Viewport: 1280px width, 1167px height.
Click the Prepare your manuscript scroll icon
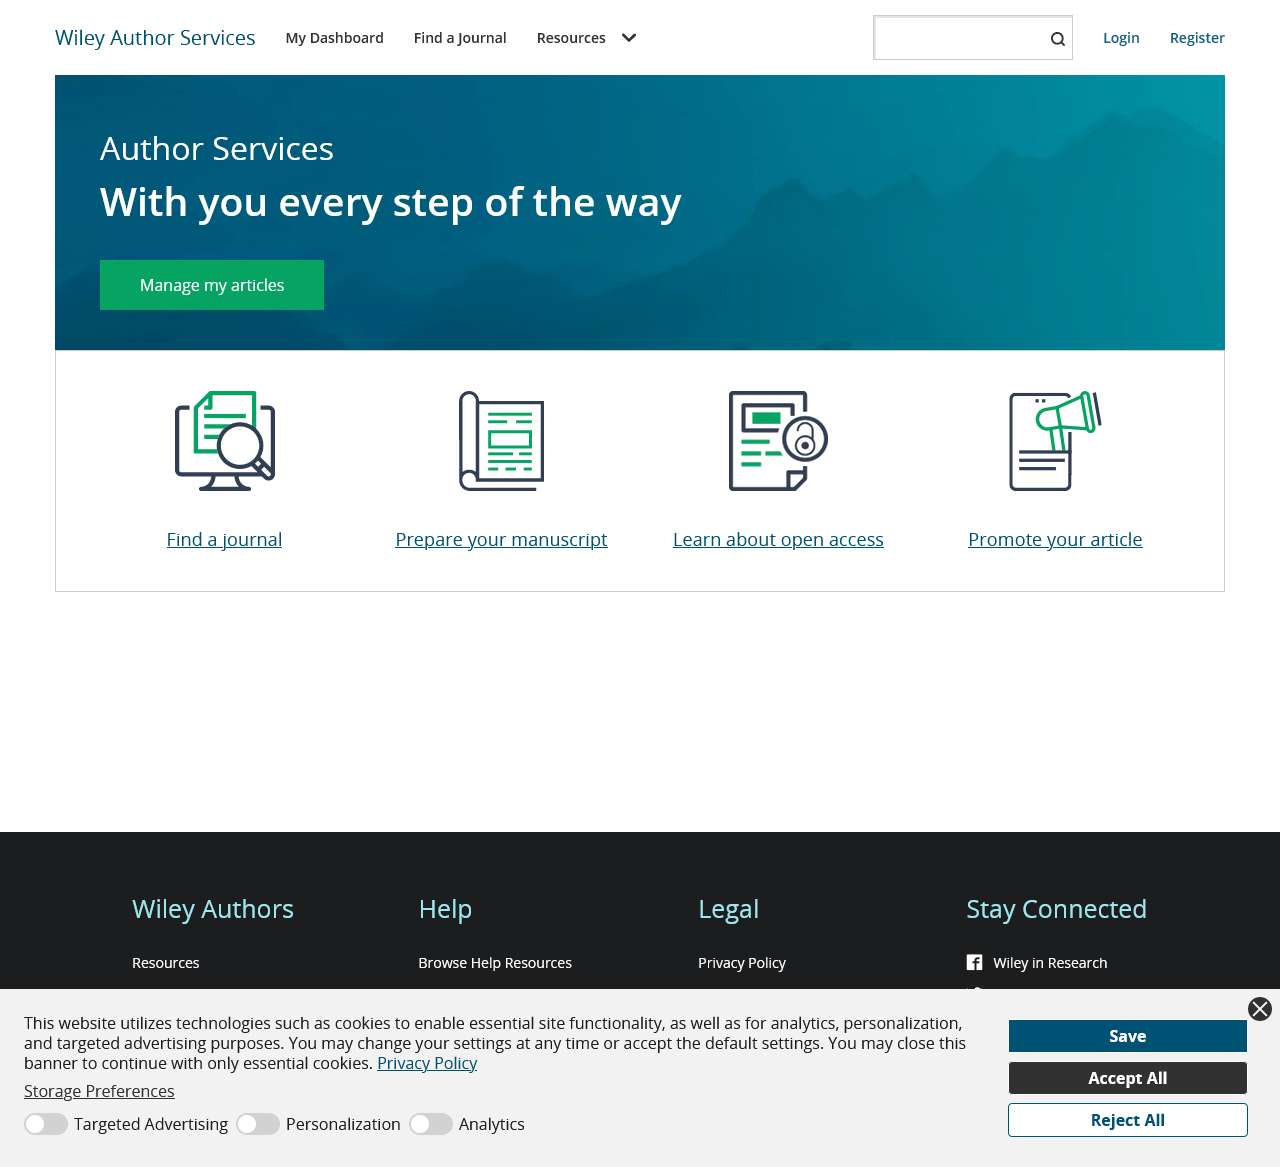501,441
